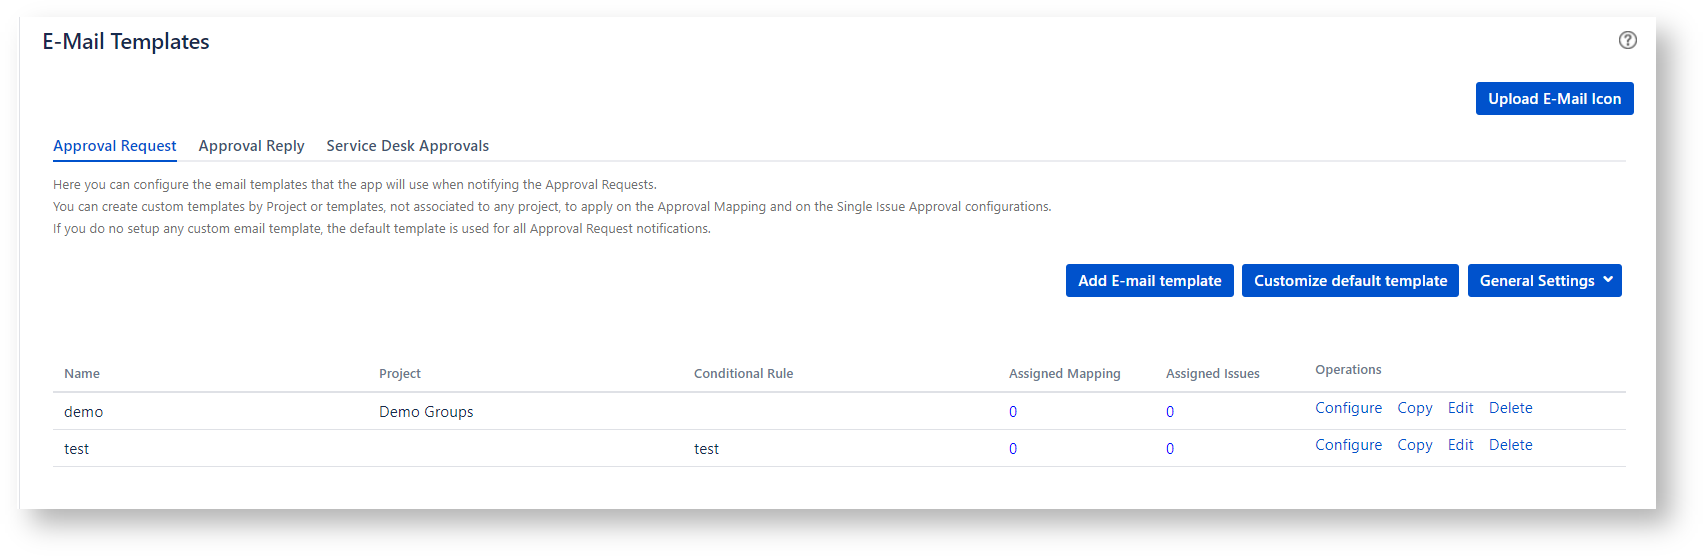
Task: Copy the demo template
Action: tap(1414, 408)
